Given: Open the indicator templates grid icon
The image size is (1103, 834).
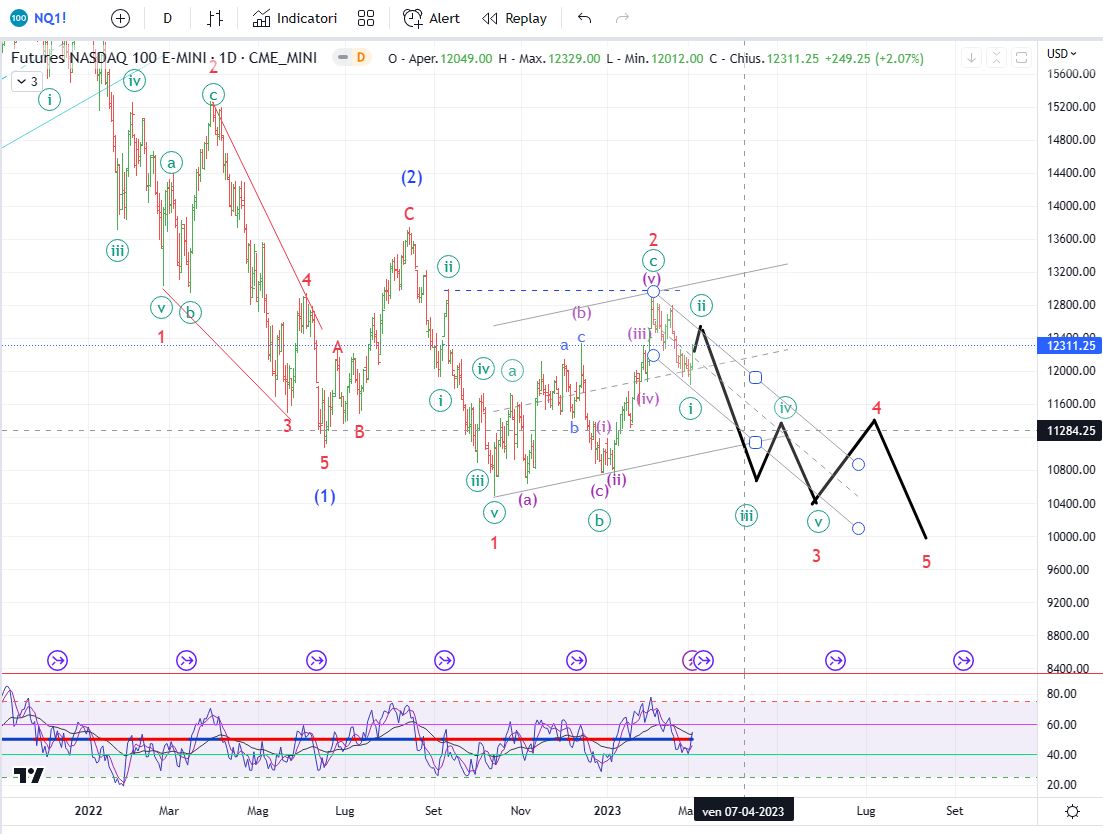Looking at the screenshot, I should [366, 18].
